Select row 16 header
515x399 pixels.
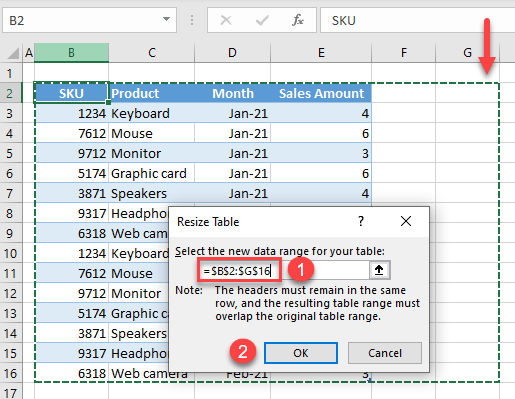tap(11, 373)
